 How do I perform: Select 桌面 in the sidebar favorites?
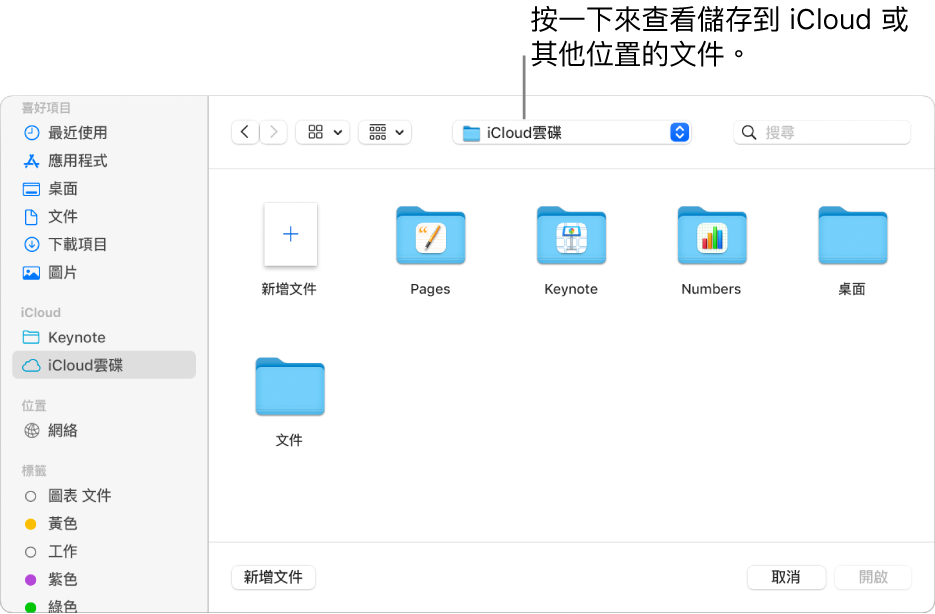tap(104, 189)
